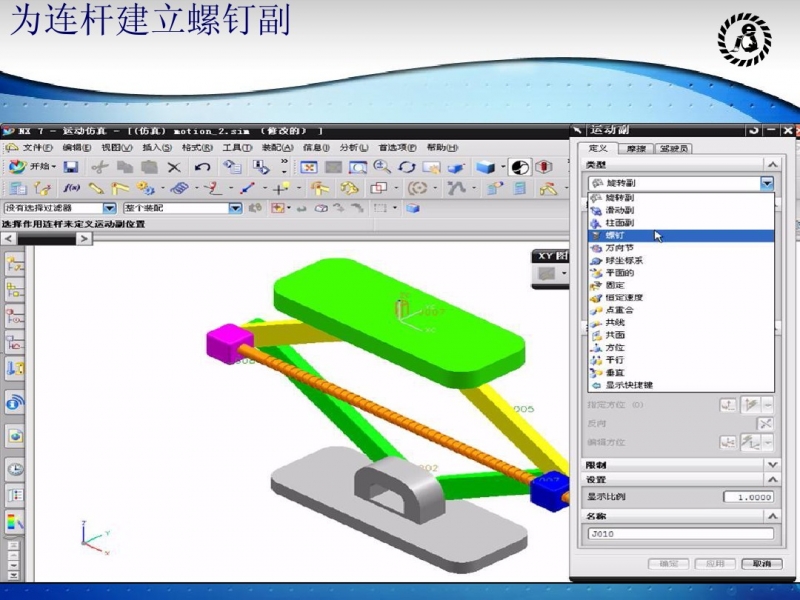Click the reverse direction (反向) icon
This screenshot has width=800, height=600.
click(764, 423)
